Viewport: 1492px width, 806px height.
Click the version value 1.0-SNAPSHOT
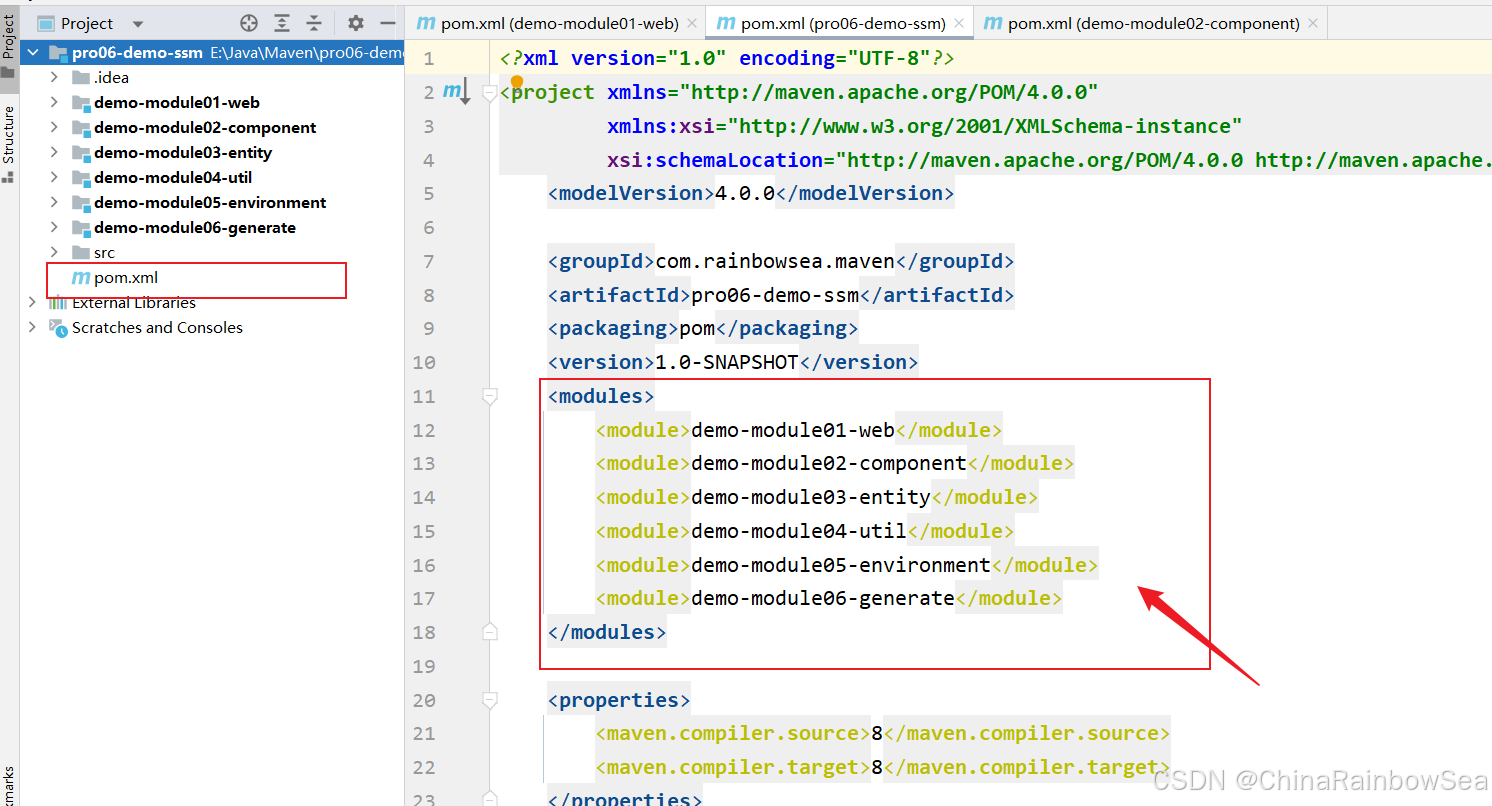point(726,362)
